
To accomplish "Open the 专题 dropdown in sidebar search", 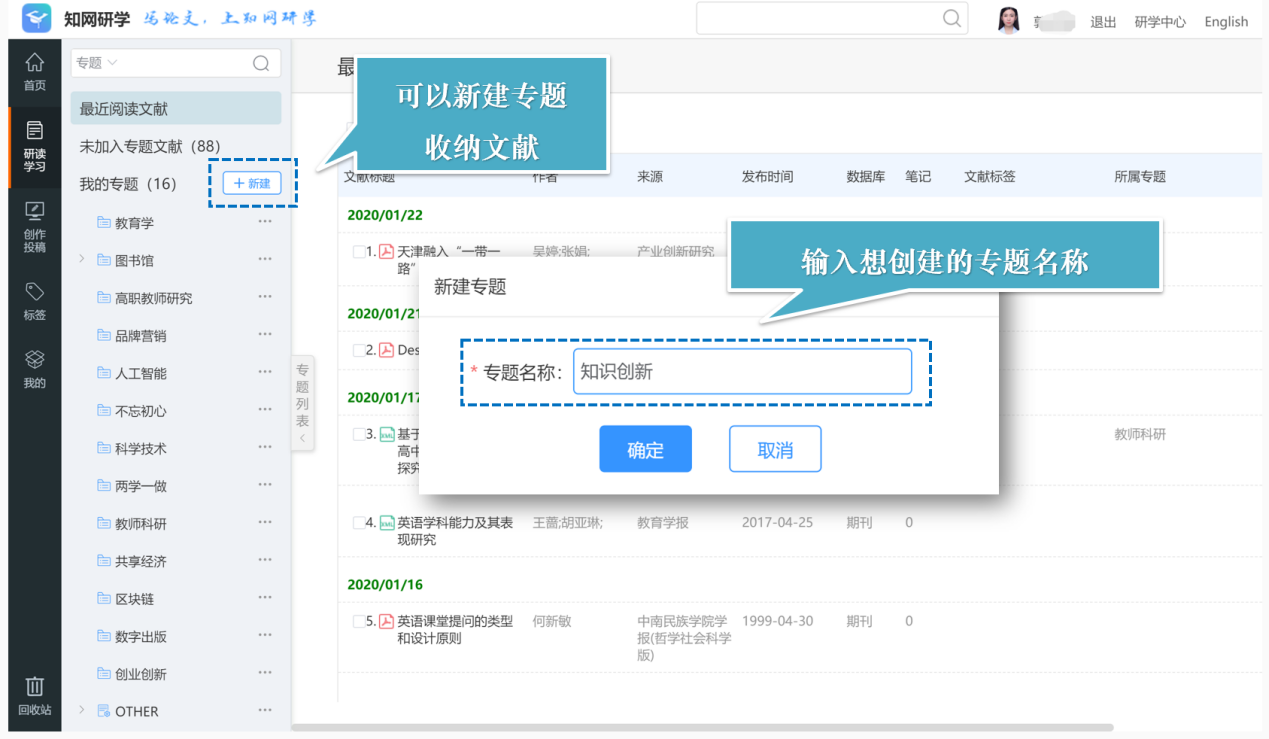I will point(97,63).
